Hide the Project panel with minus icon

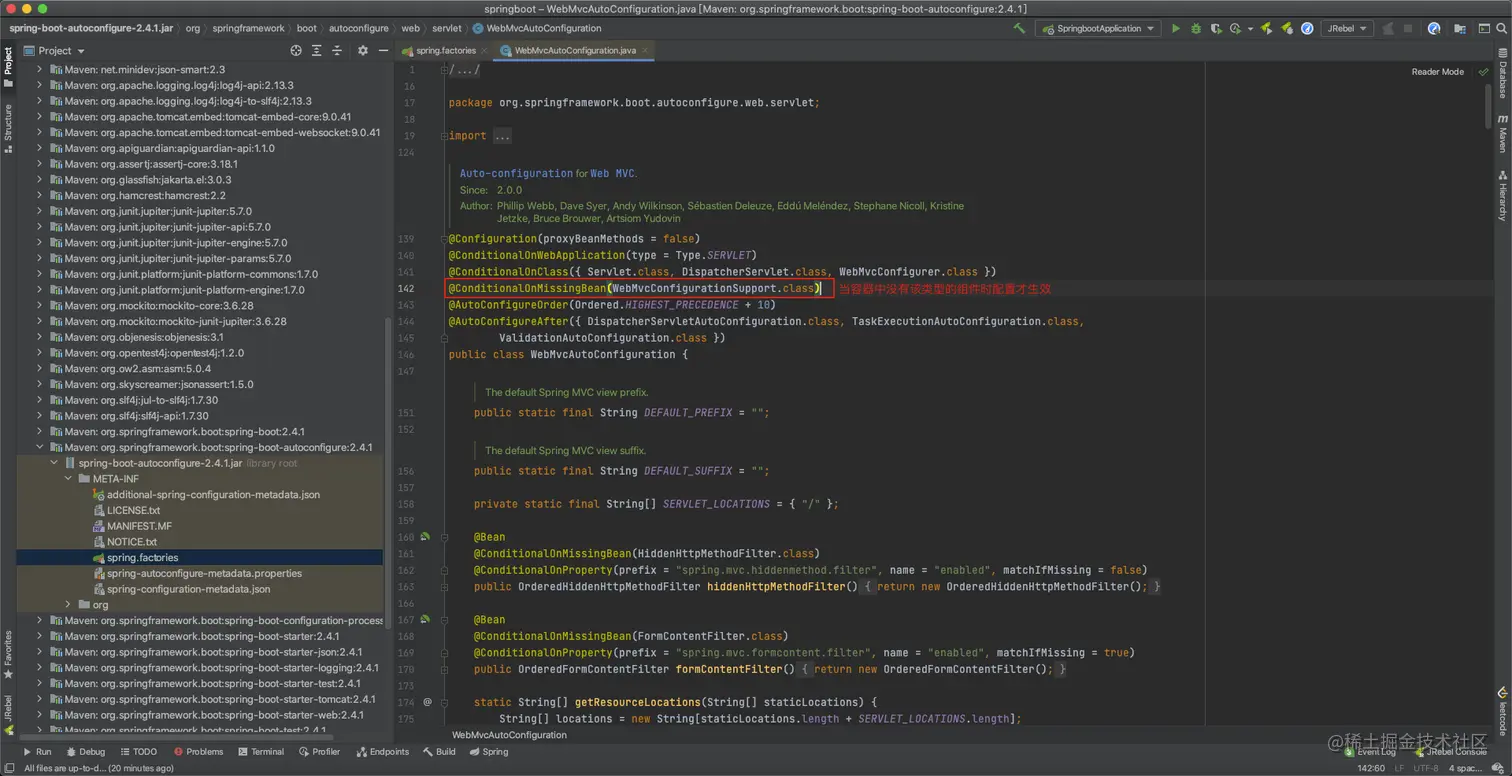(x=383, y=50)
